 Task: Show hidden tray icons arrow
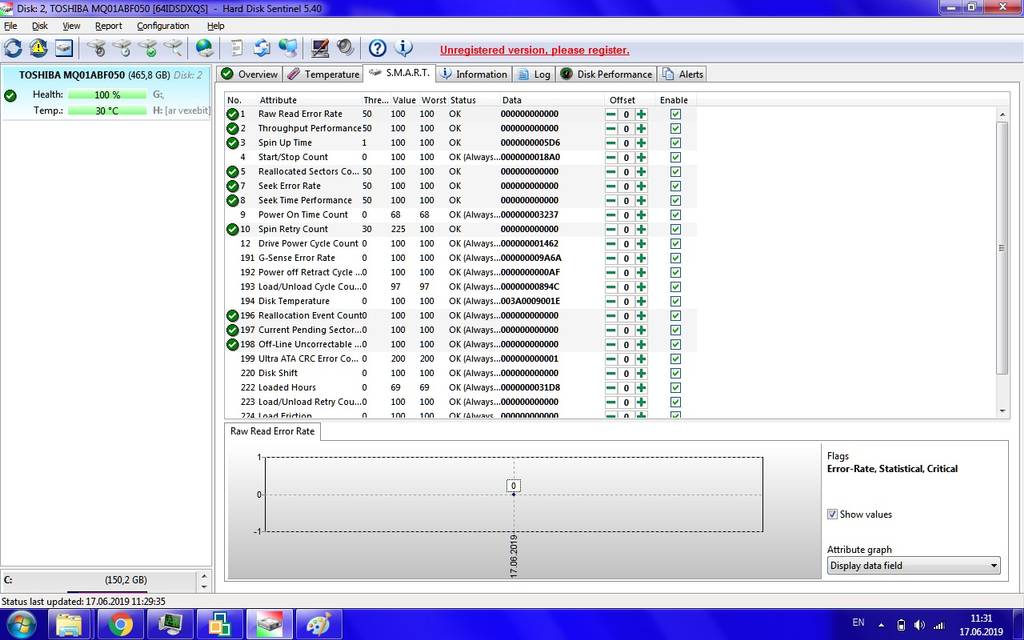[881, 625]
